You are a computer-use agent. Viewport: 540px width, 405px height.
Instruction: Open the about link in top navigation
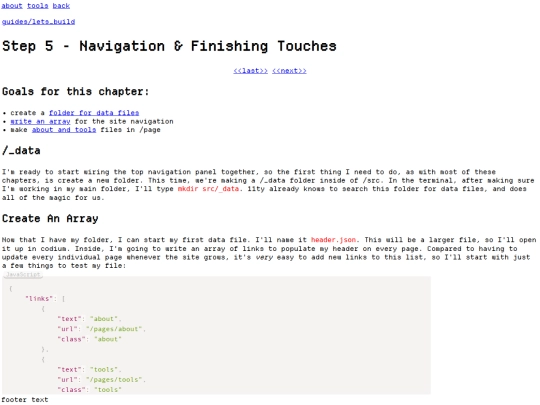click(x=12, y=6)
